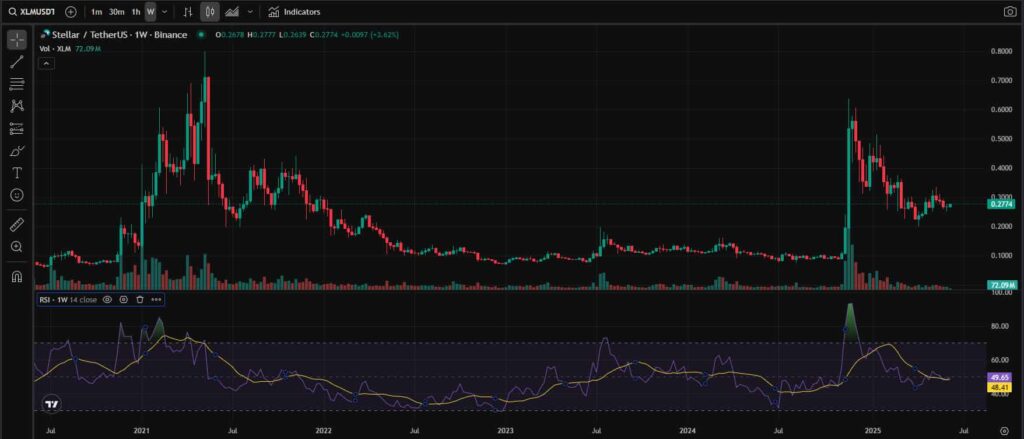
Task: Click the 2021 time axis label
Action: (141, 432)
